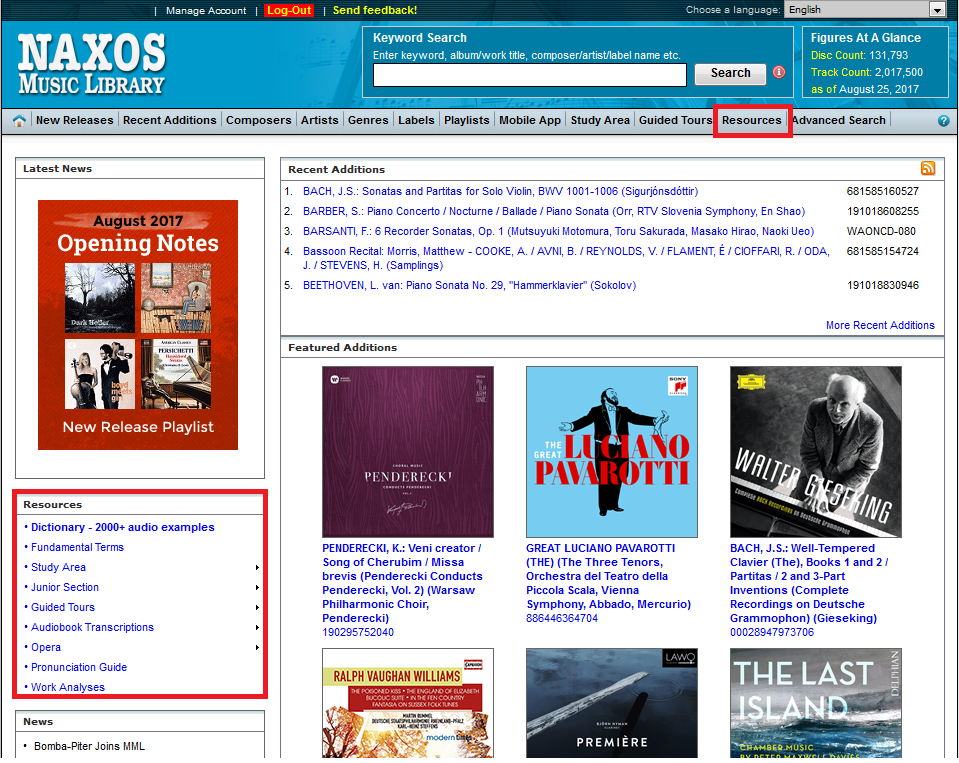Open the New Releases menu

pyautogui.click(x=75, y=120)
